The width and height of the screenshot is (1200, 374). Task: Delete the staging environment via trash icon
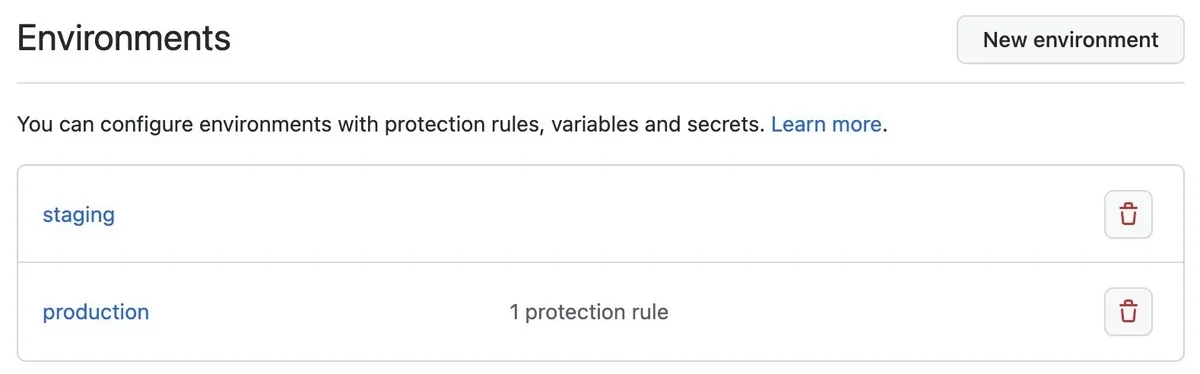pos(1128,214)
